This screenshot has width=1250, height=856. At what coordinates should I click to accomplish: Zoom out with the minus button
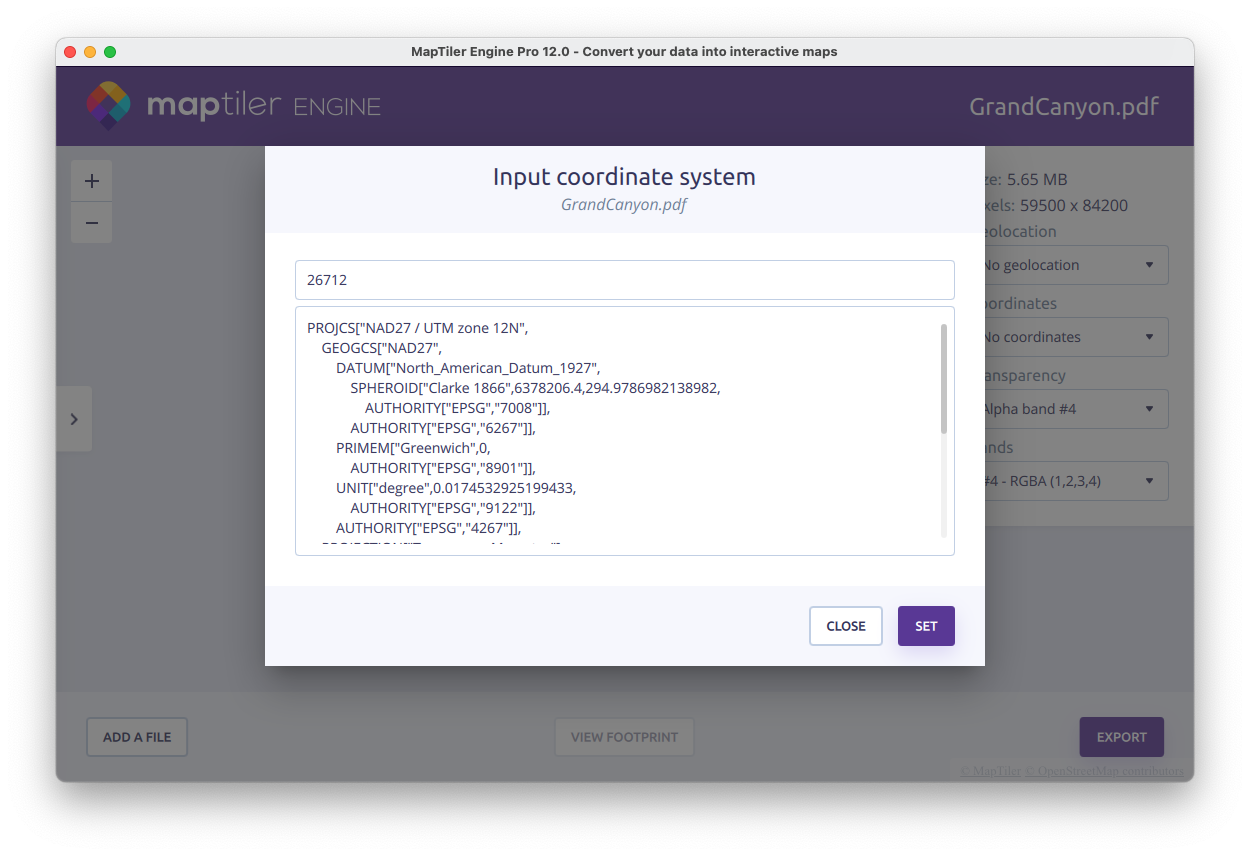[x=92, y=223]
